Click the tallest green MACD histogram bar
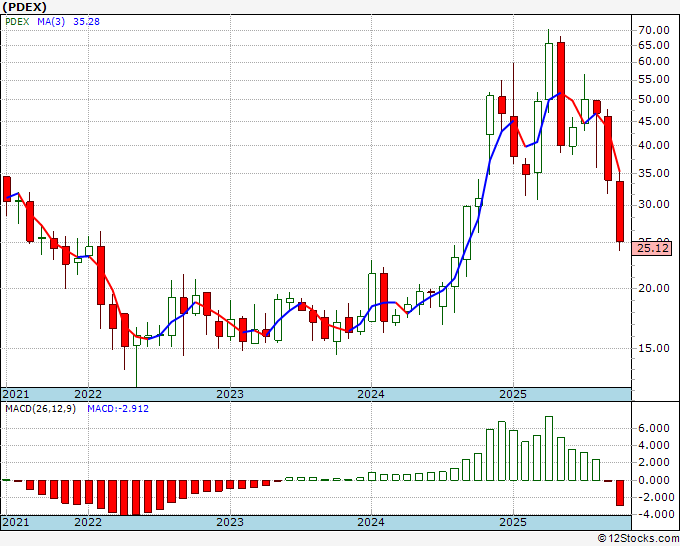This screenshot has height=546, width=680. point(549,448)
